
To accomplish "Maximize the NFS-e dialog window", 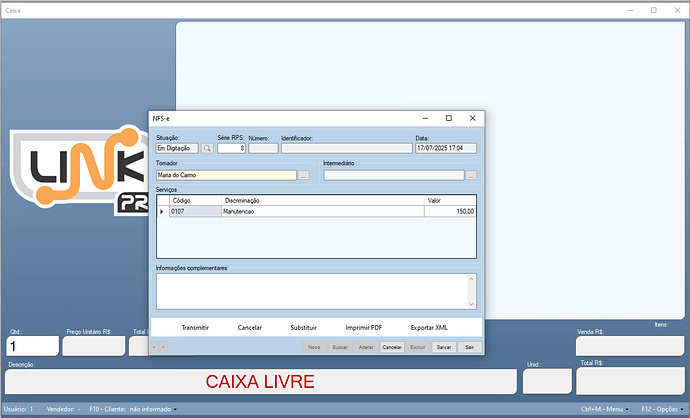I will pos(448,118).
